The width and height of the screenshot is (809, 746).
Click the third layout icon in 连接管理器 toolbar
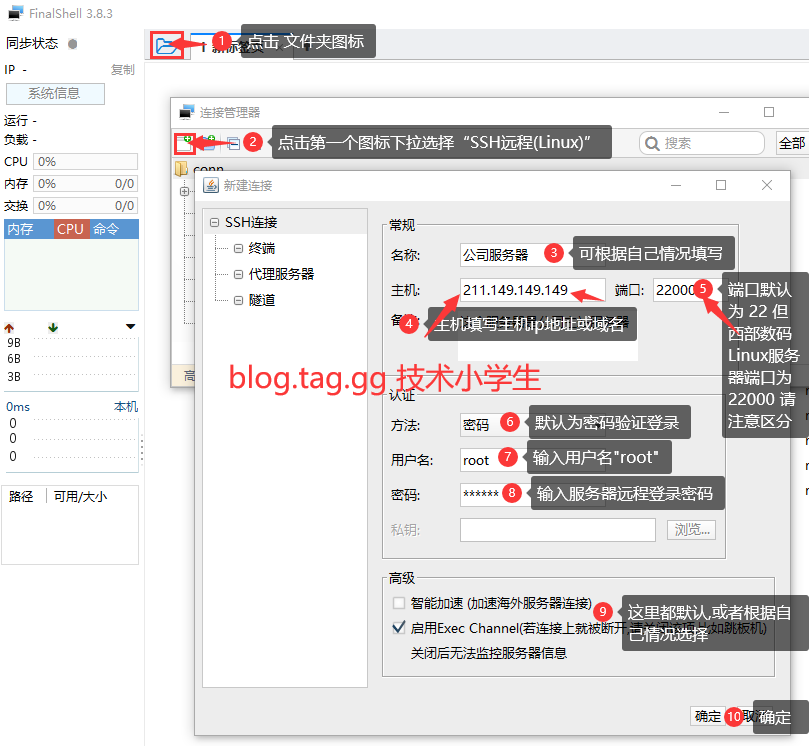click(x=233, y=141)
